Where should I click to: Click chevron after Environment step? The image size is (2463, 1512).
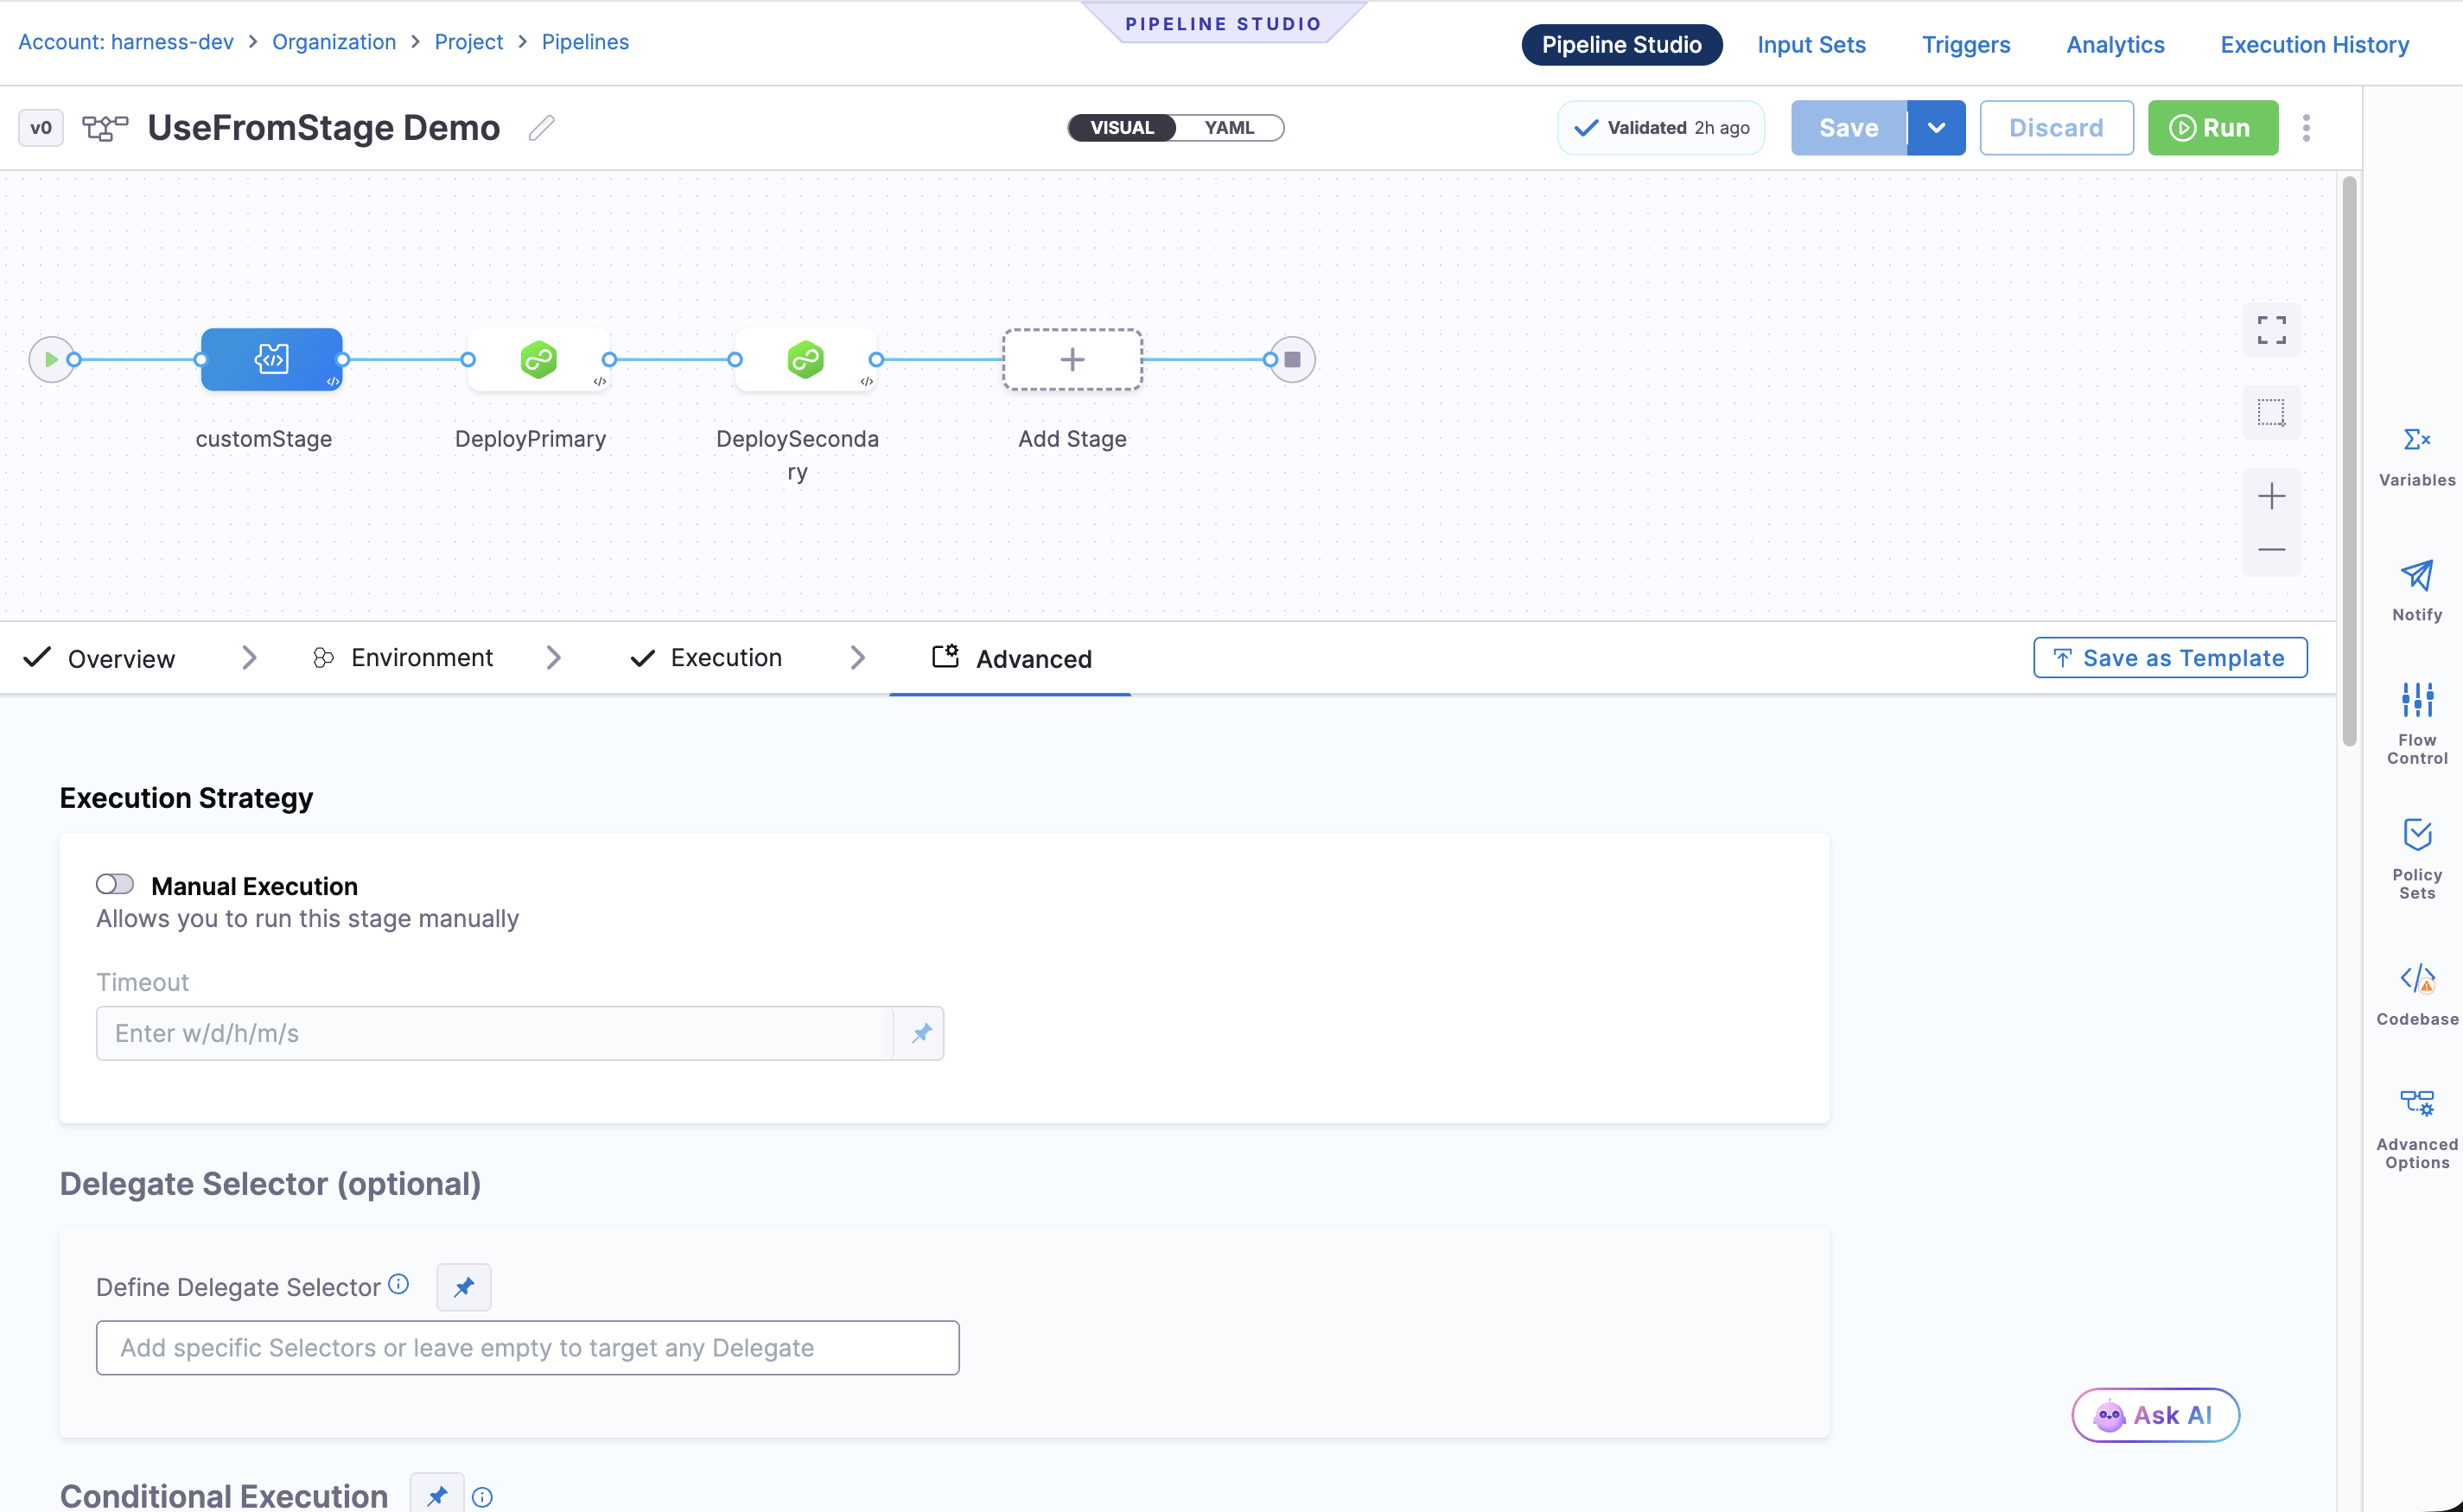pos(553,658)
